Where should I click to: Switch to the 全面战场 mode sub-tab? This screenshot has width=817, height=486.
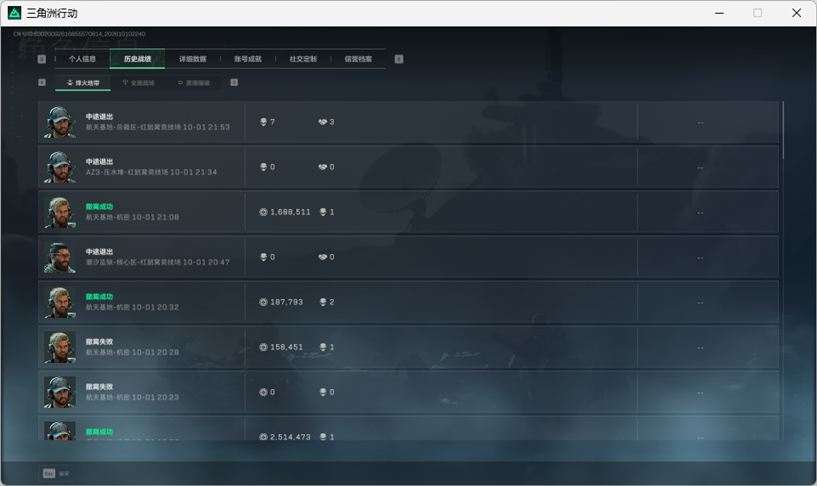[138, 83]
